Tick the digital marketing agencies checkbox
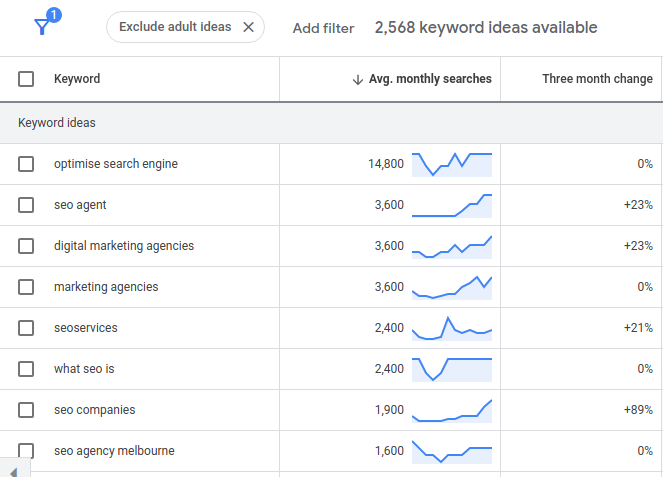Image resolution: width=663 pixels, height=477 pixels. [26, 246]
